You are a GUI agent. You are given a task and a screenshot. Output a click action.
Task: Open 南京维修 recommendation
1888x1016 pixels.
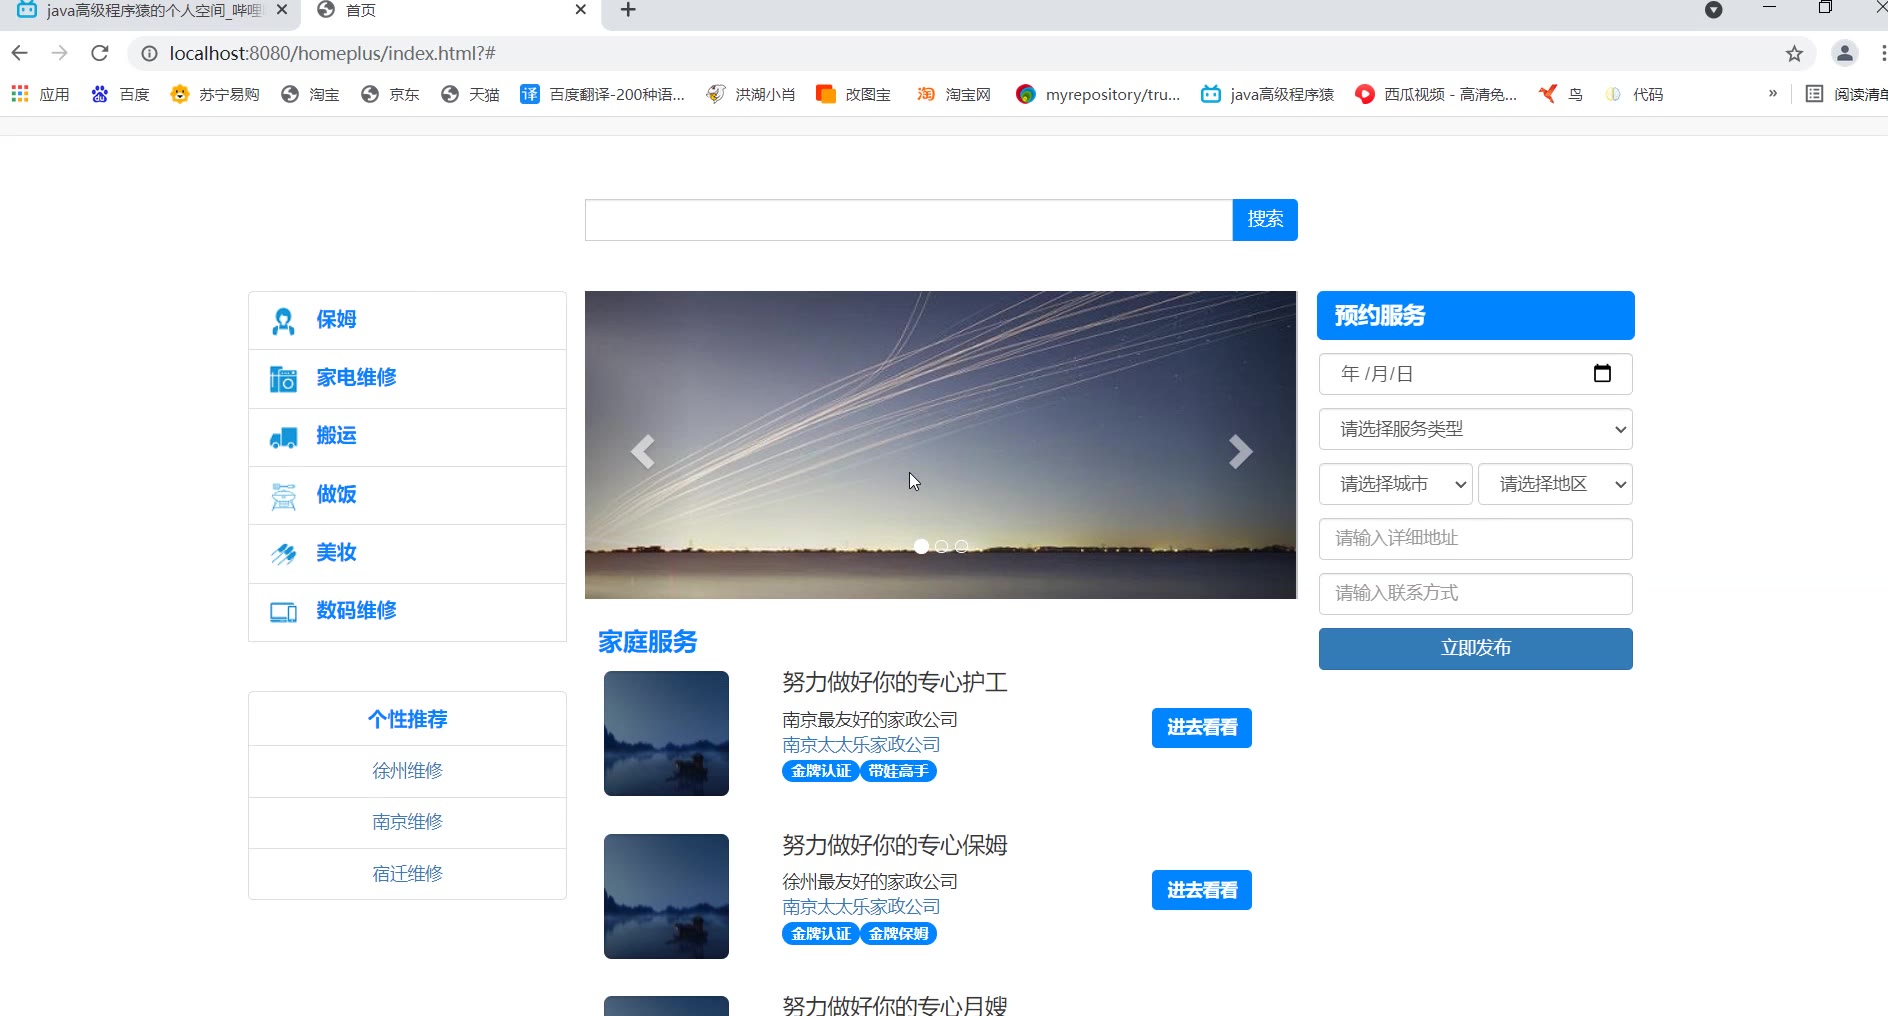[407, 822]
